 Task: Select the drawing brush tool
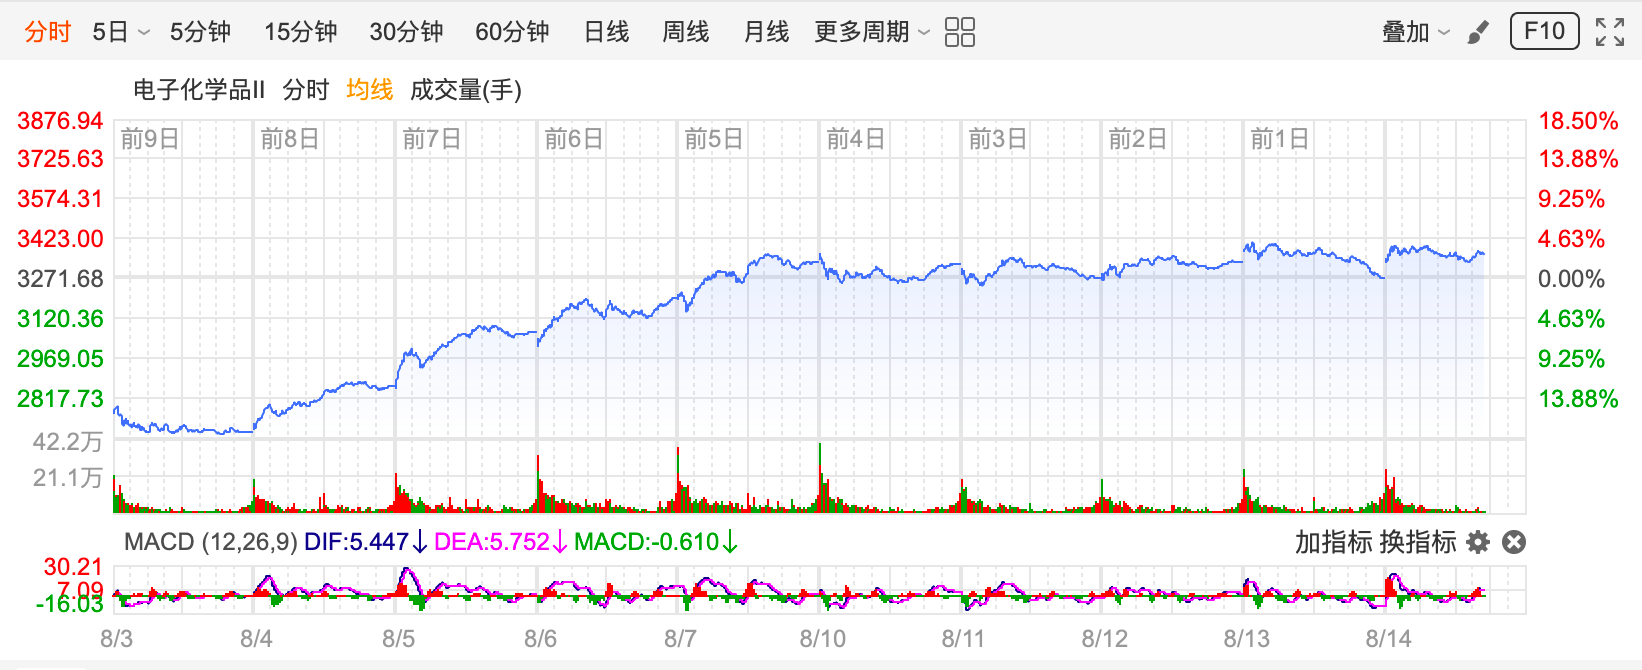click(x=1478, y=32)
